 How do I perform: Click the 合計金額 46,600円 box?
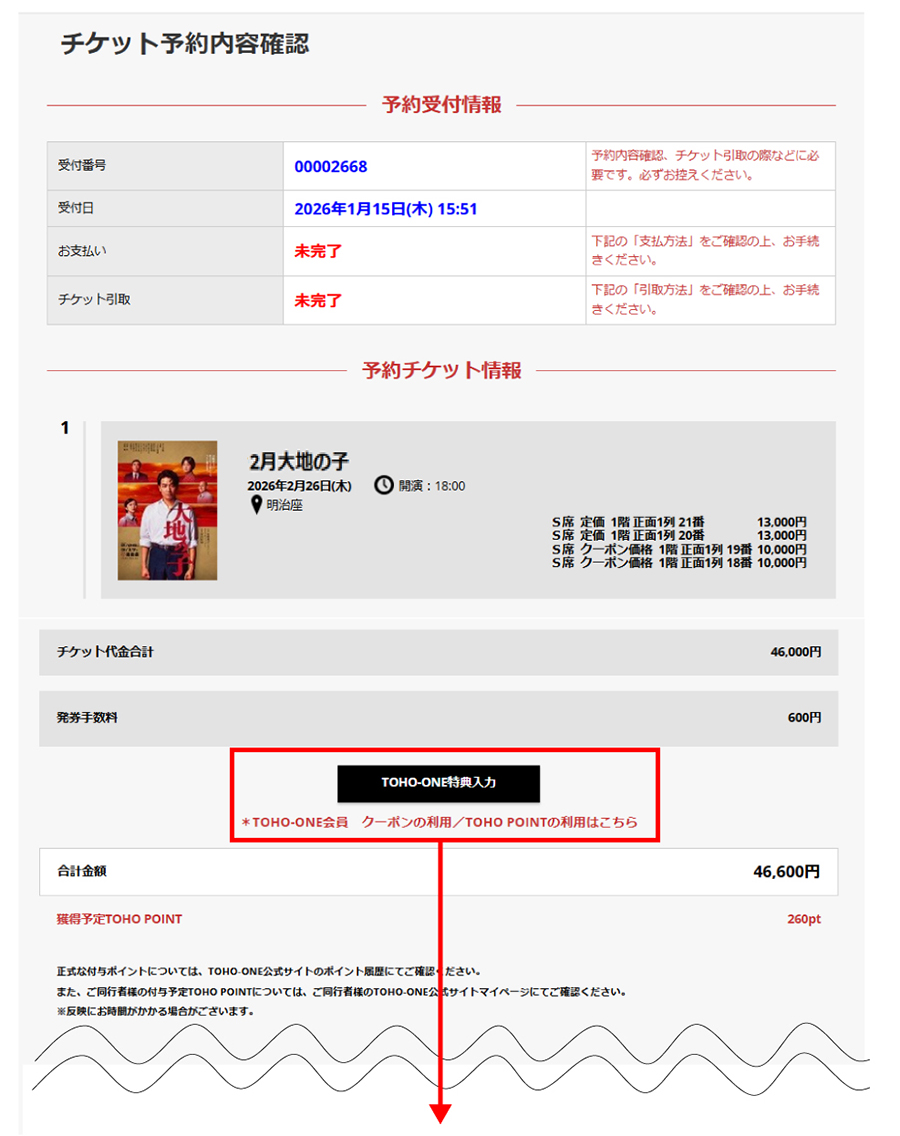(x=438, y=872)
